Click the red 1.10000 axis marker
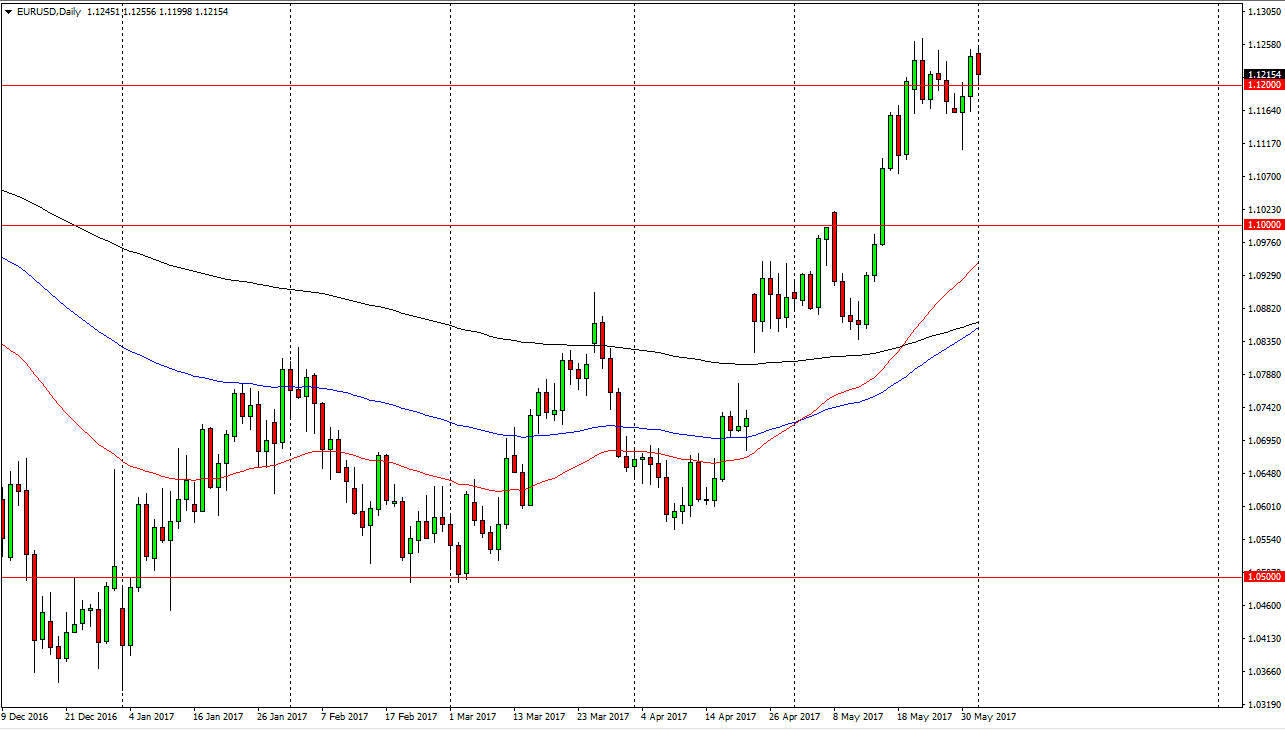 (x=1261, y=225)
